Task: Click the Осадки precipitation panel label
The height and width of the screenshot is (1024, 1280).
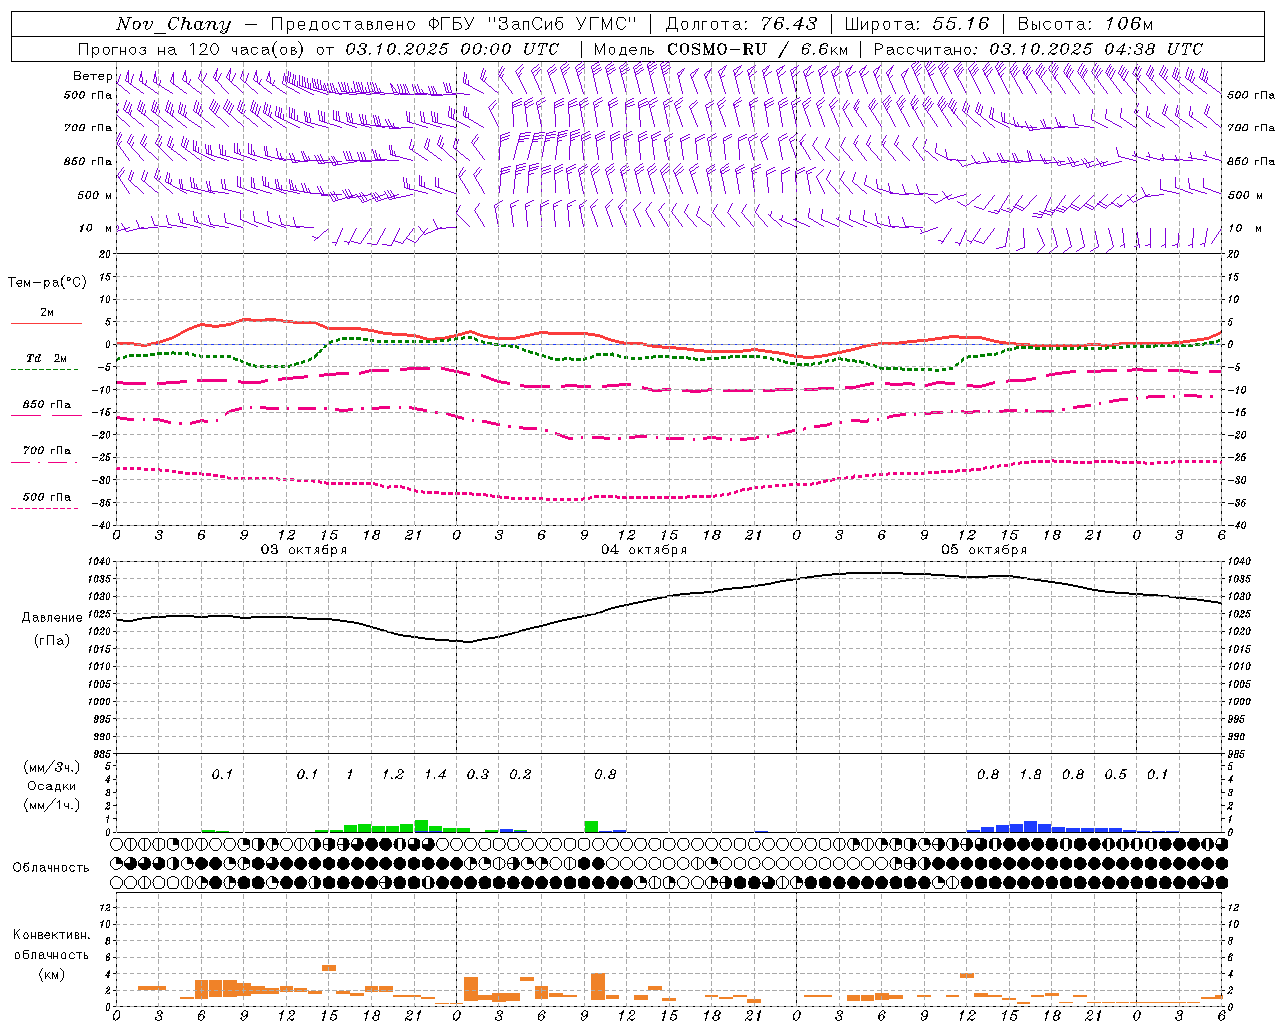Action: [x=50, y=786]
